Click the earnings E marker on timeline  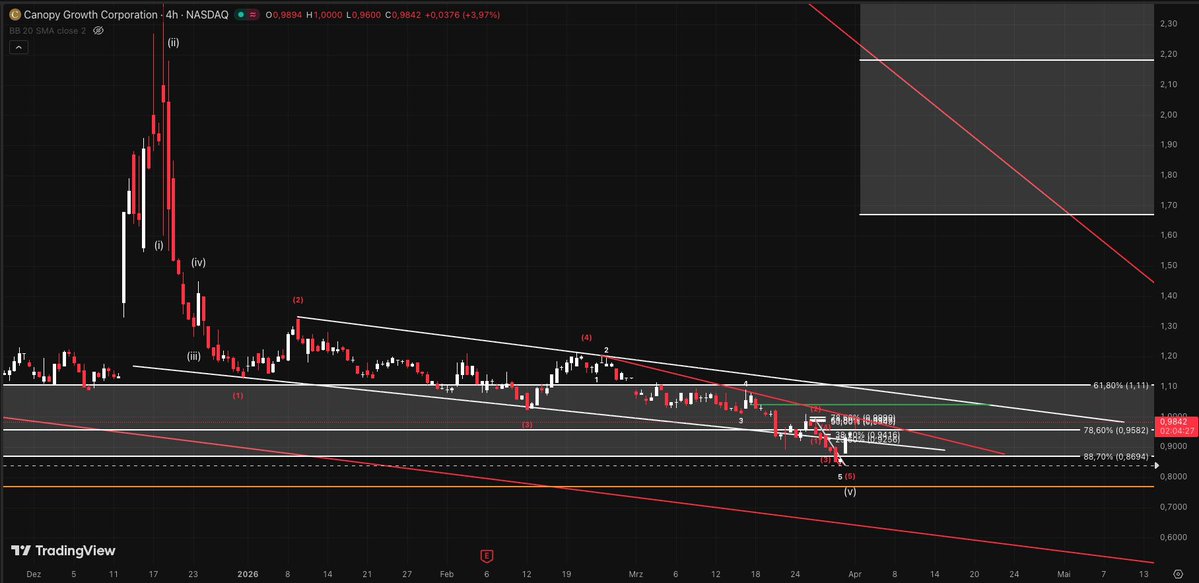point(485,555)
